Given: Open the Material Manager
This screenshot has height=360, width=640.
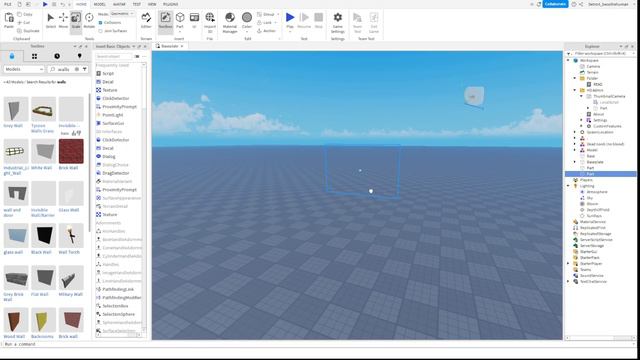Looking at the screenshot, I should click(x=230, y=22).
